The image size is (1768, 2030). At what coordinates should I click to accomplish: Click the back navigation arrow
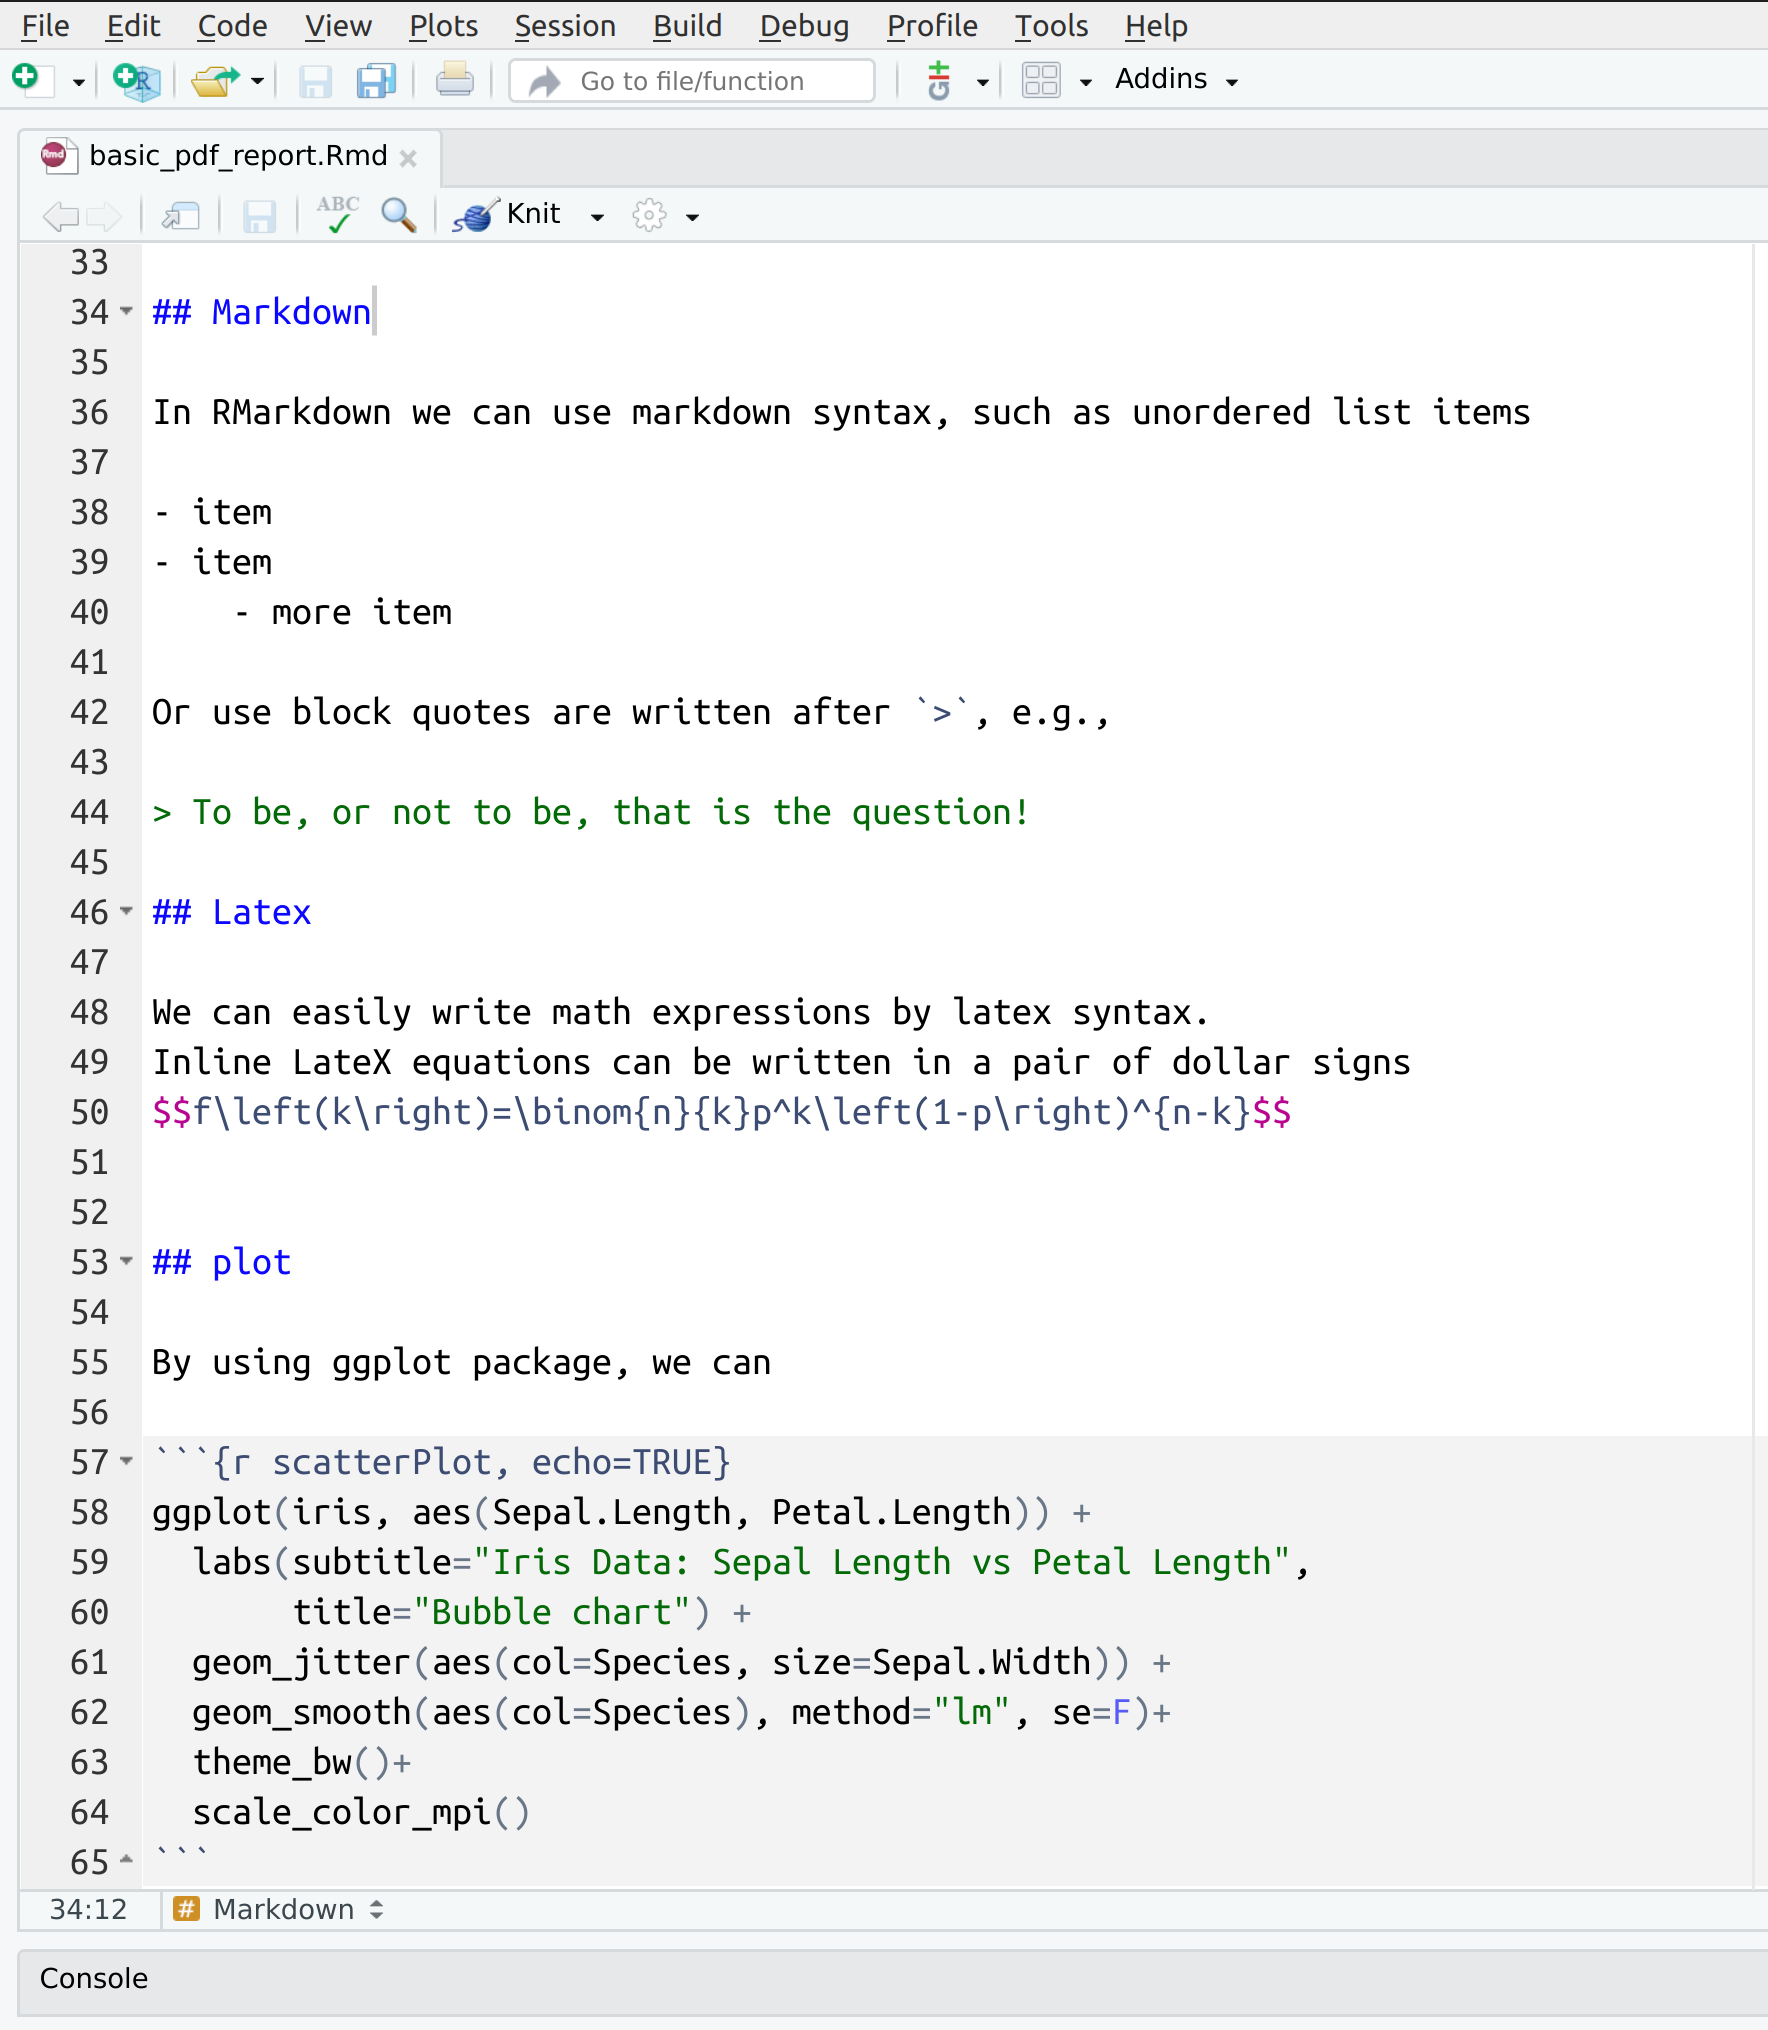[61, 215]
